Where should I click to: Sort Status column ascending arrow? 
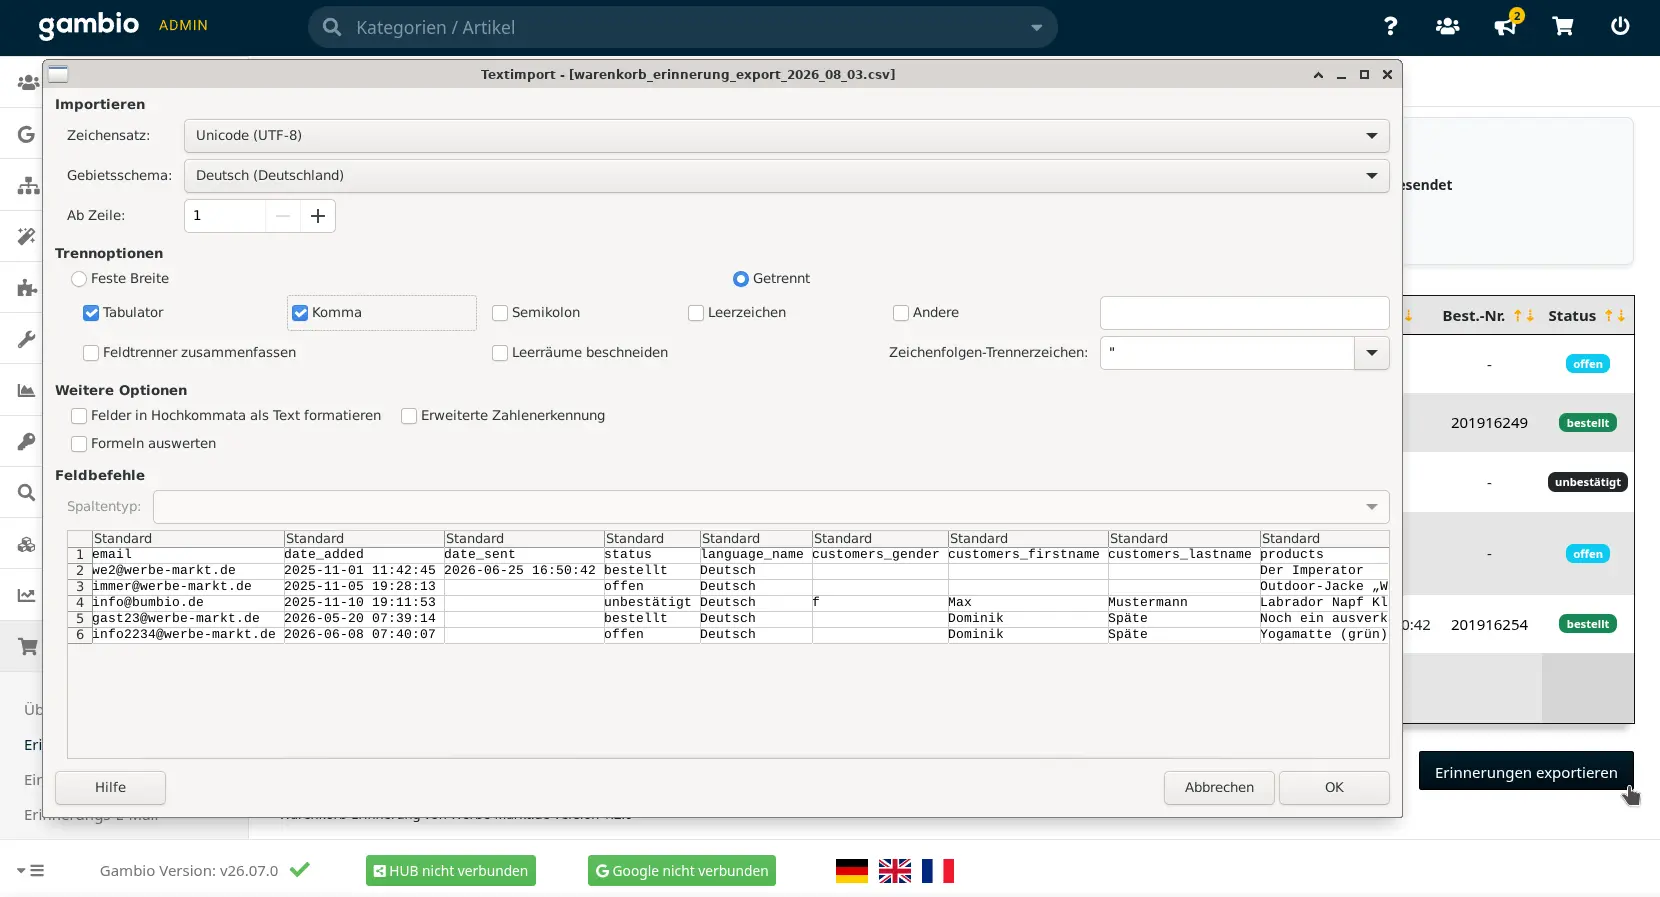point(1609,316)
